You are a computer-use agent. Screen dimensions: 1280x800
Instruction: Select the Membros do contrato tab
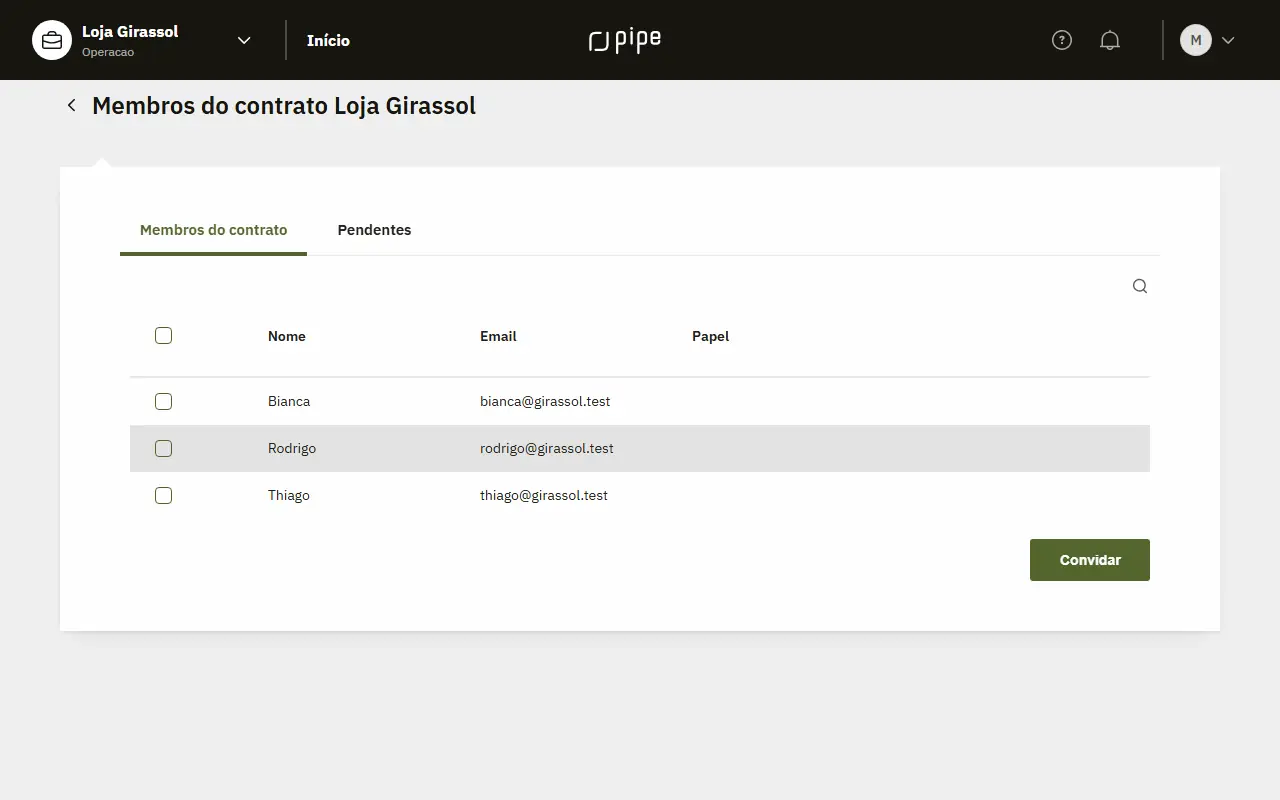point(213,230)
